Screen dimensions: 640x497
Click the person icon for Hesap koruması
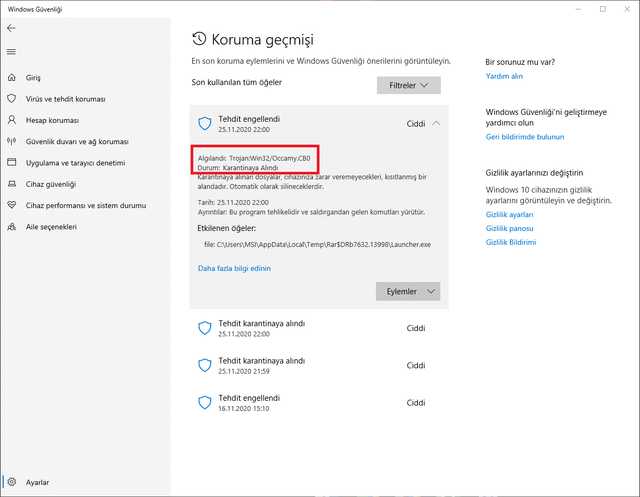click(12, 120)
